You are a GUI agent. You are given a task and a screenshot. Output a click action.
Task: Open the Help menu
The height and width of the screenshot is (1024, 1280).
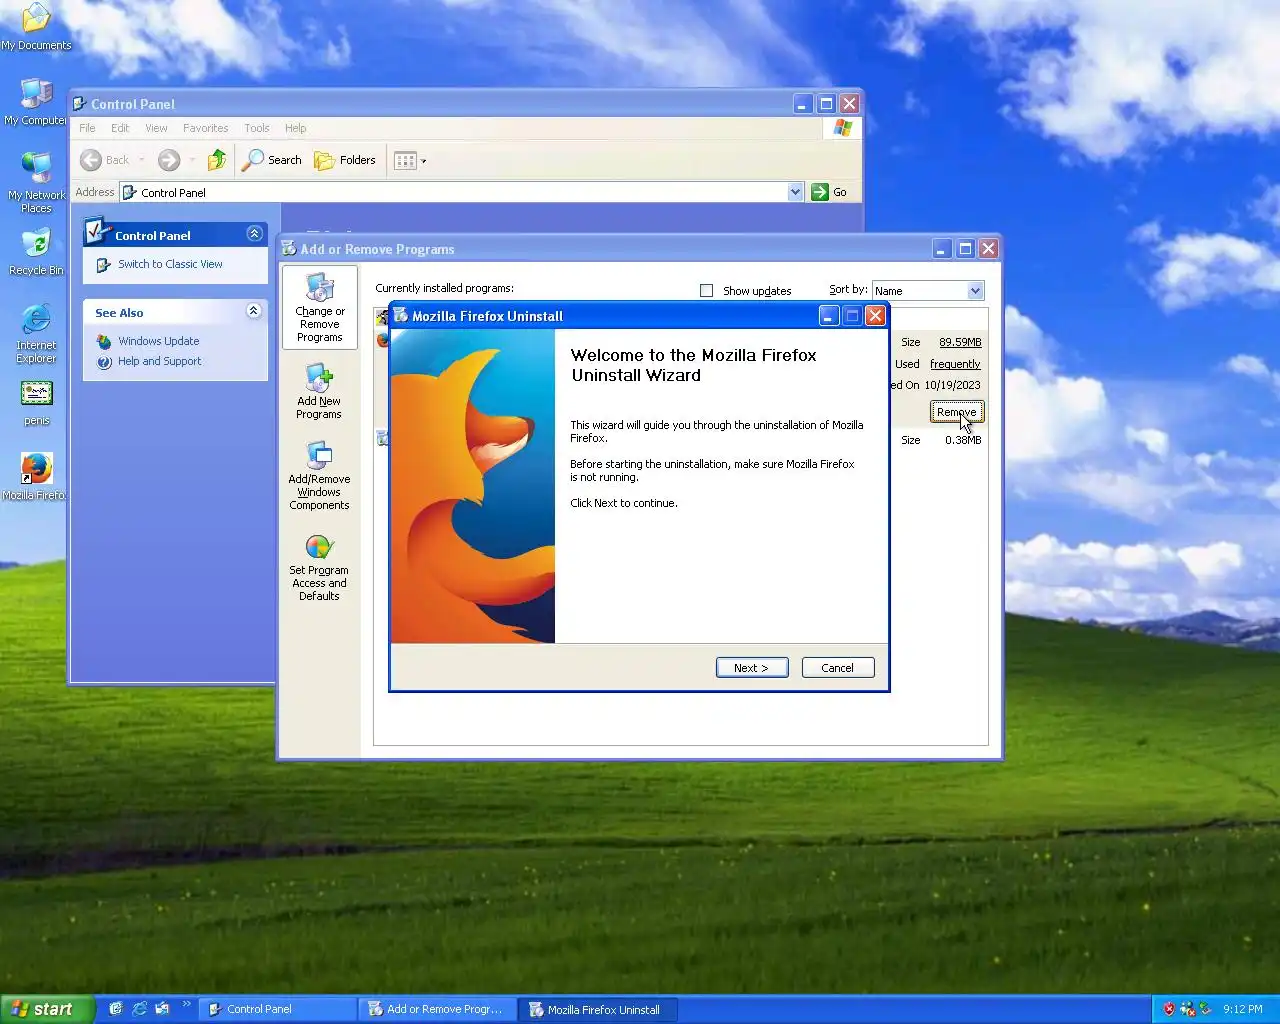[295, 128]
